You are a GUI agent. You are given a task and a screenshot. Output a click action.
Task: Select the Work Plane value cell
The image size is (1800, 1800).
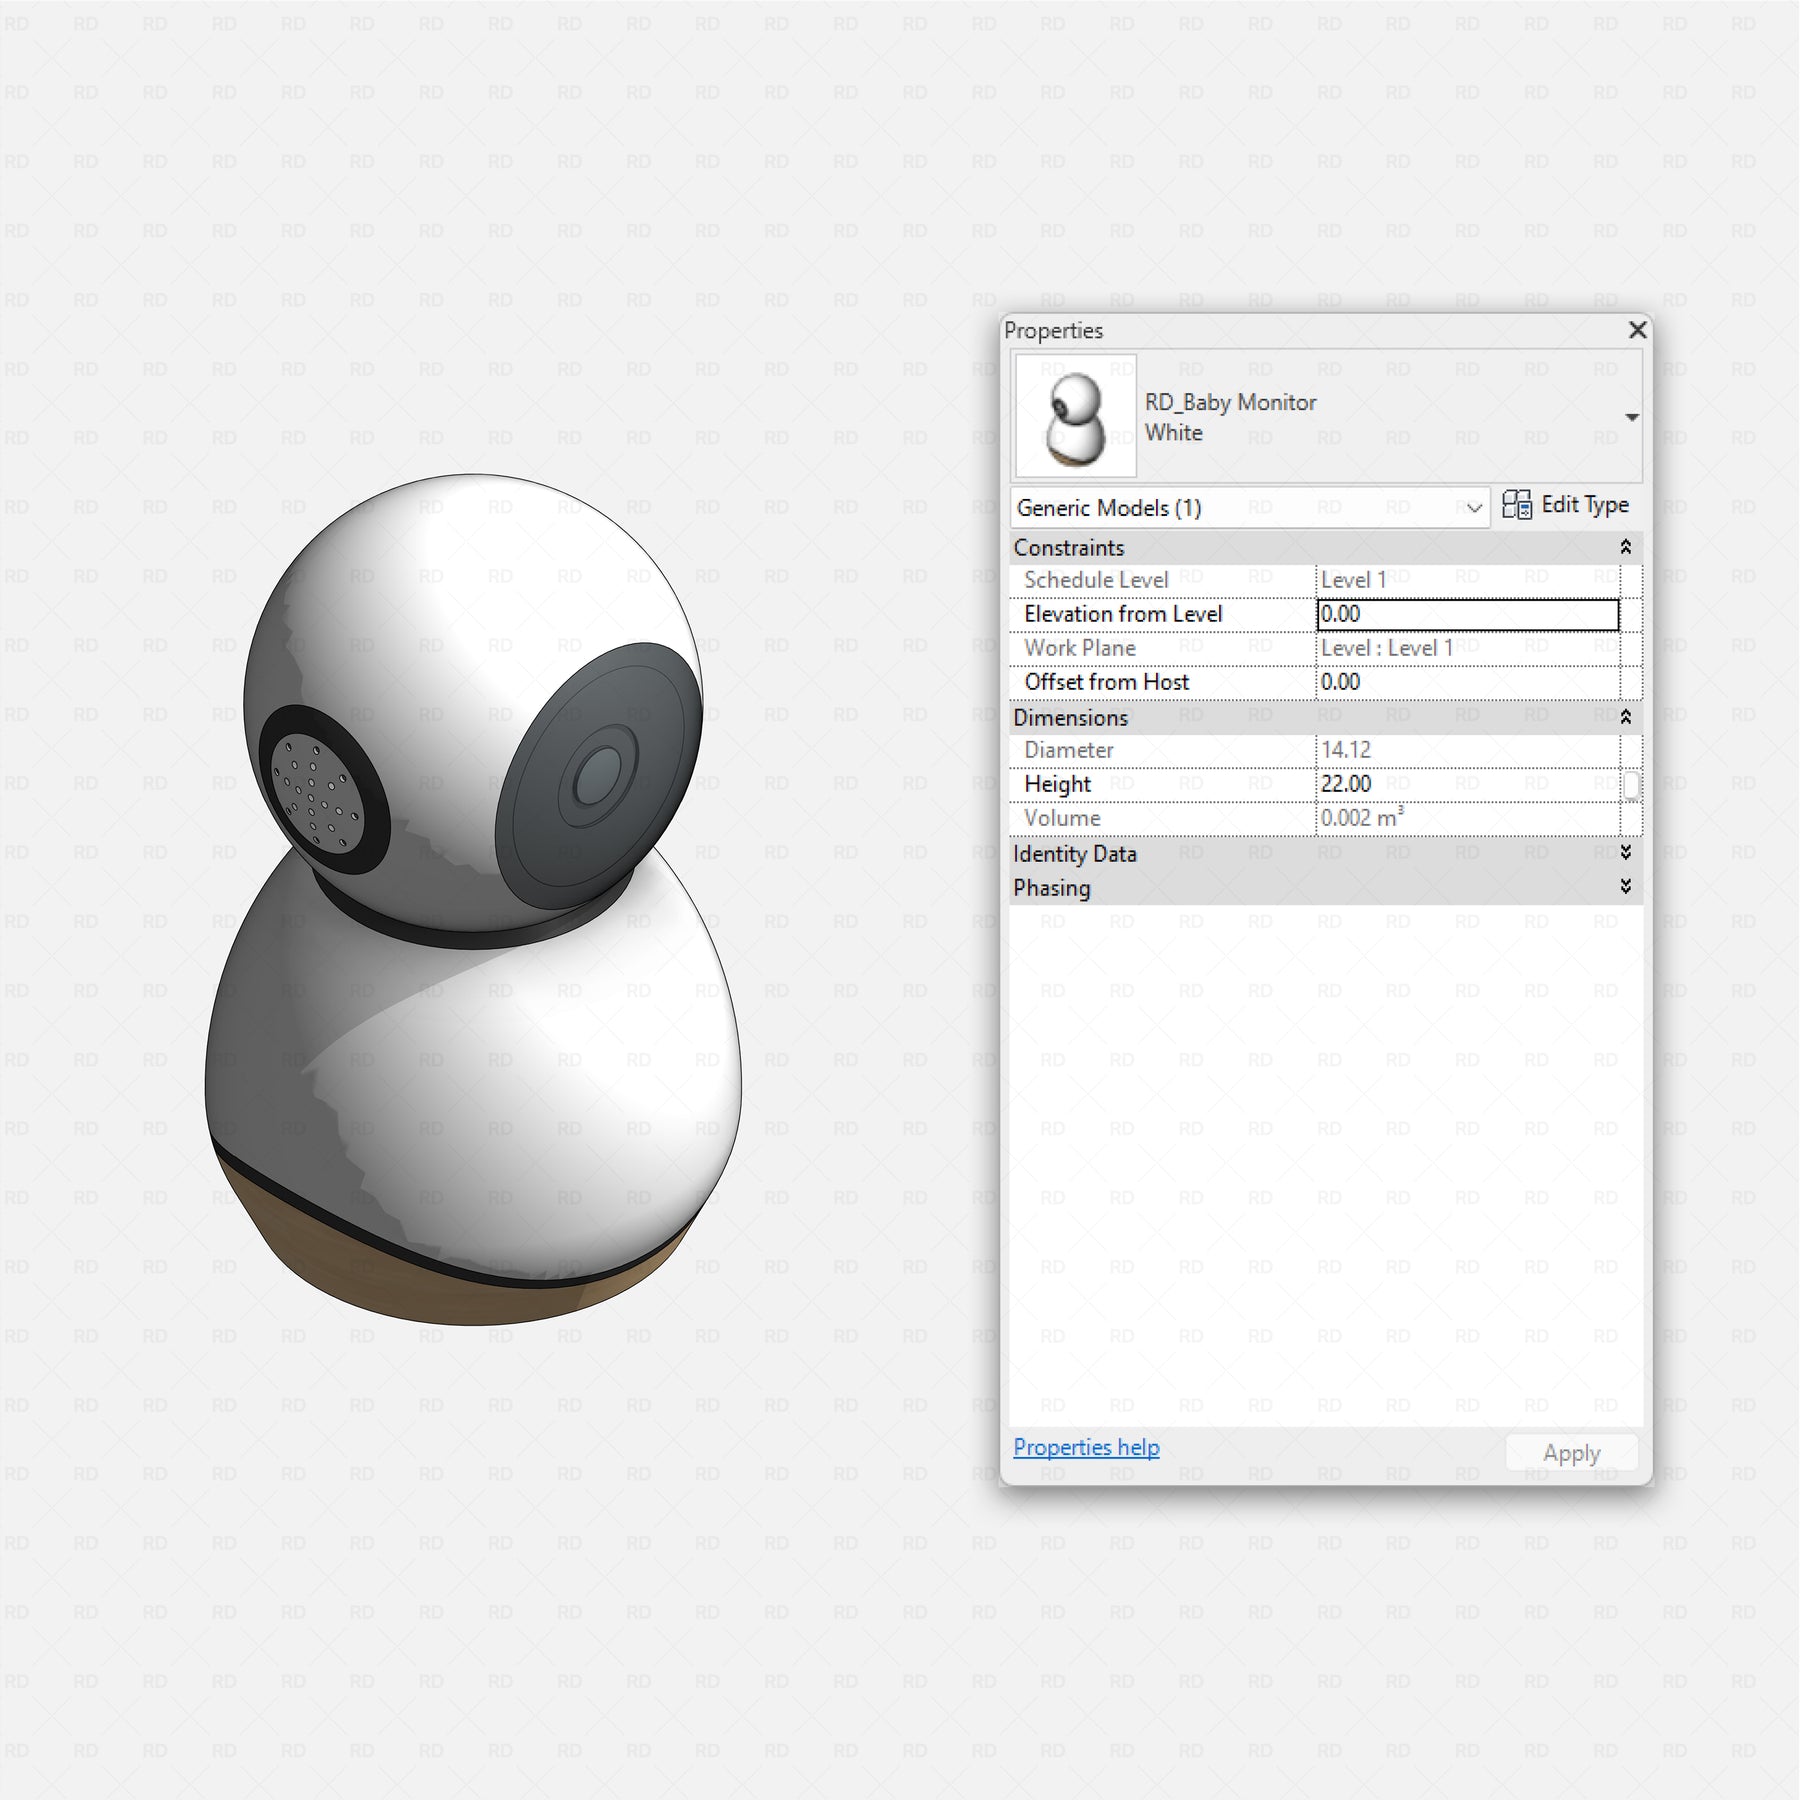[1466, 648]
